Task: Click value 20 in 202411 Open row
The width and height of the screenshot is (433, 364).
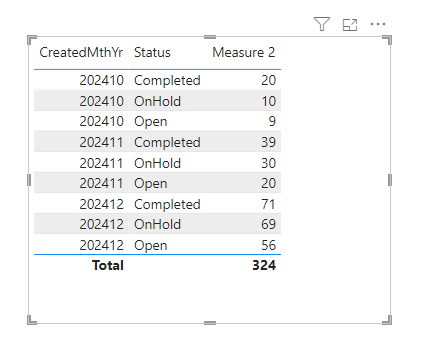Action: click(x=268, y=183)
